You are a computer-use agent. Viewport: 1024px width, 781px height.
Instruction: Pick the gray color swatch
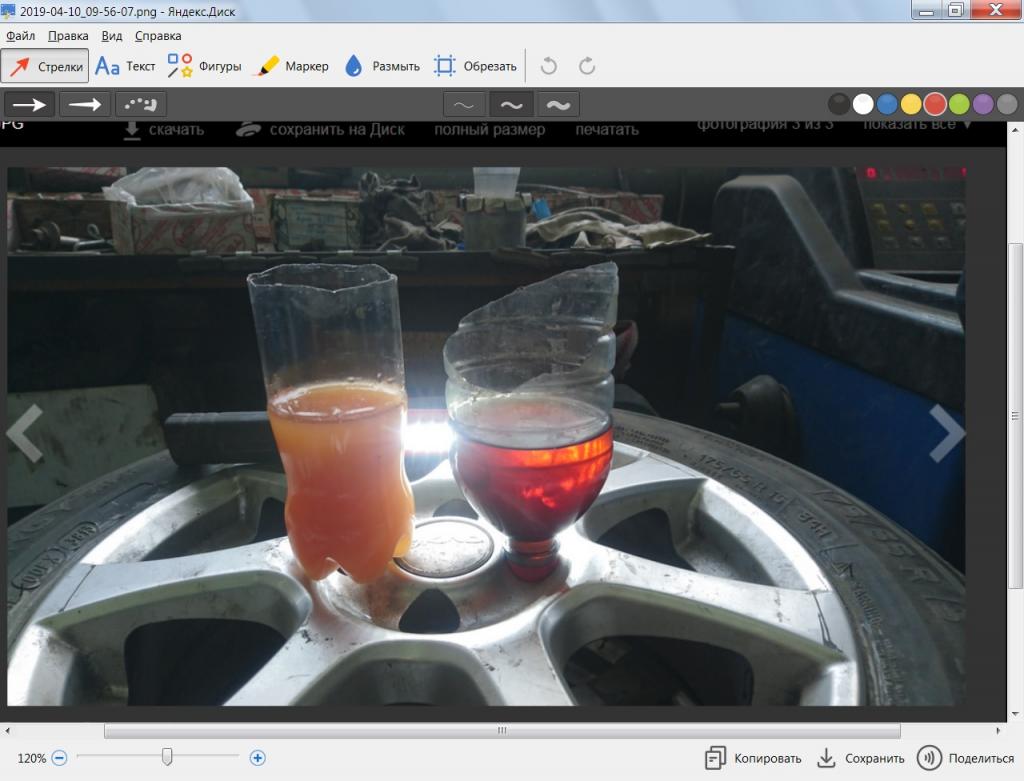[x=1007, y=104]
